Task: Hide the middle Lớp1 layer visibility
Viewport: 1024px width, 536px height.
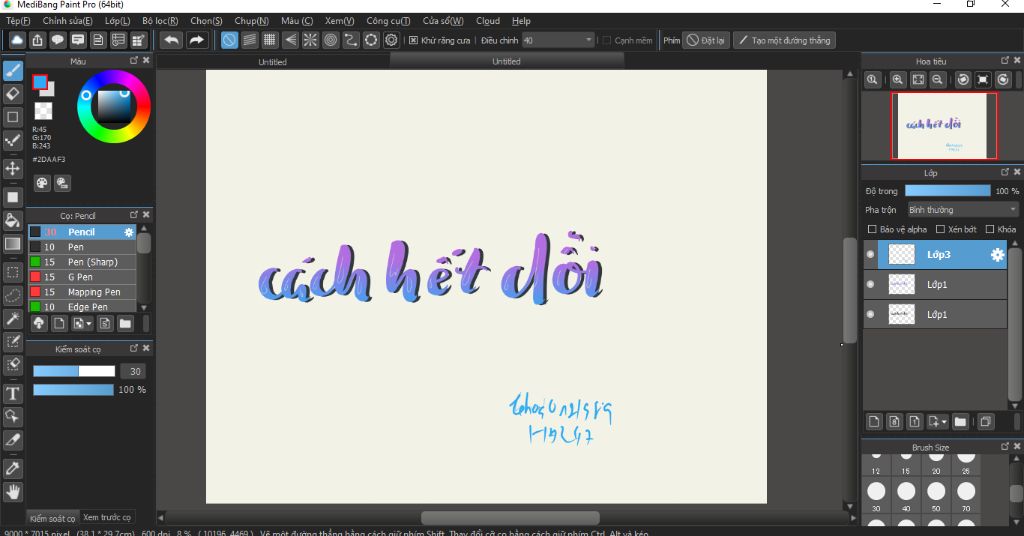Action: tap(870, 285)
